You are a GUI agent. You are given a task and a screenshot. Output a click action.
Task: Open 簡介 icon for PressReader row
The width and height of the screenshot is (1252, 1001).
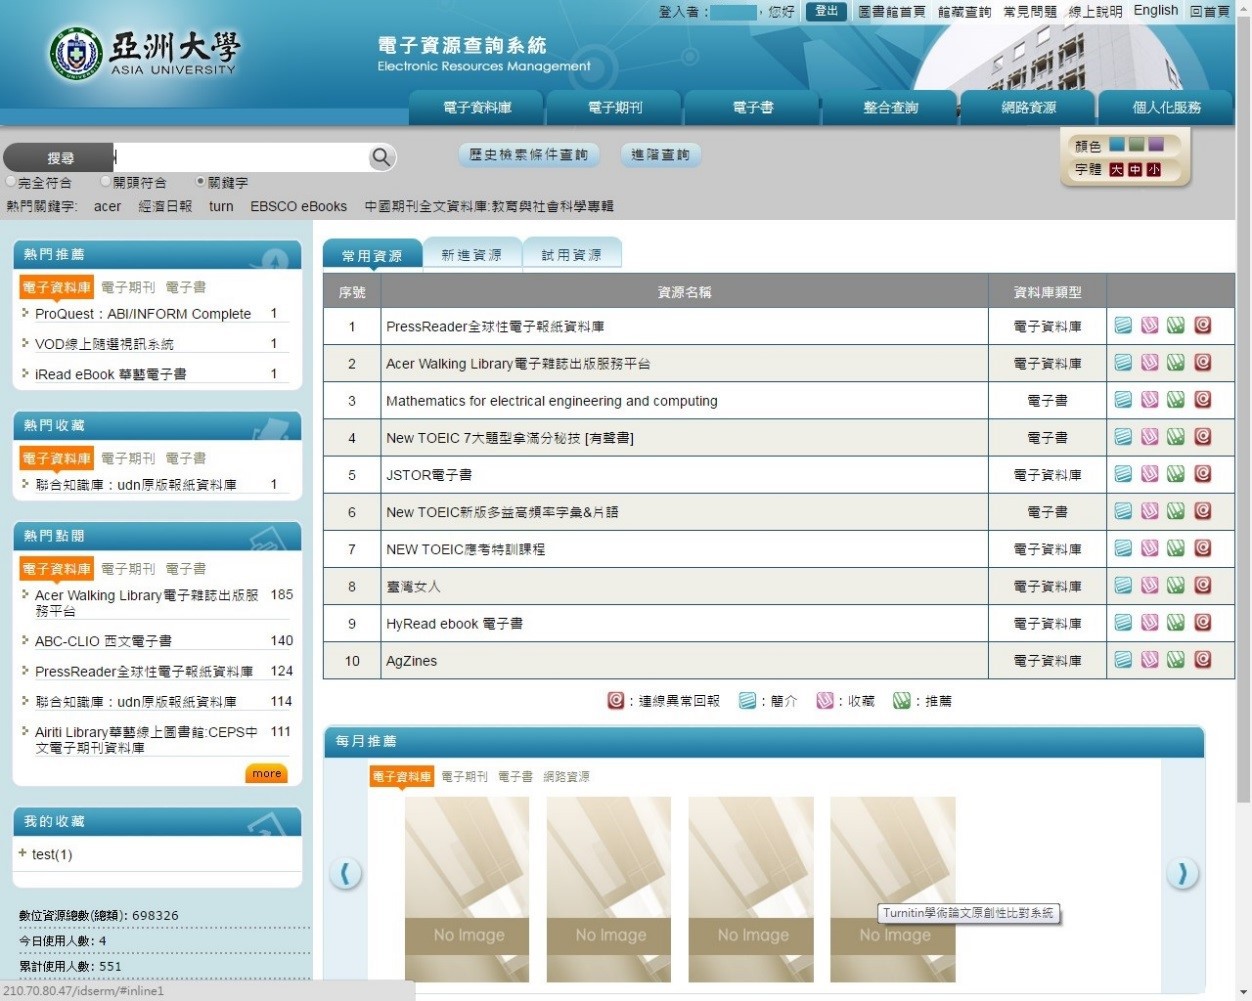click(1123, 325)
